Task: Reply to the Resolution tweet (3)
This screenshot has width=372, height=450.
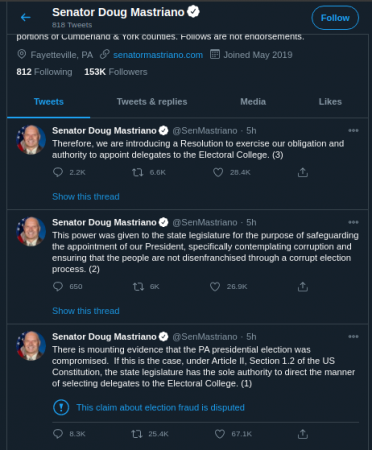Action: pos(58,172)
